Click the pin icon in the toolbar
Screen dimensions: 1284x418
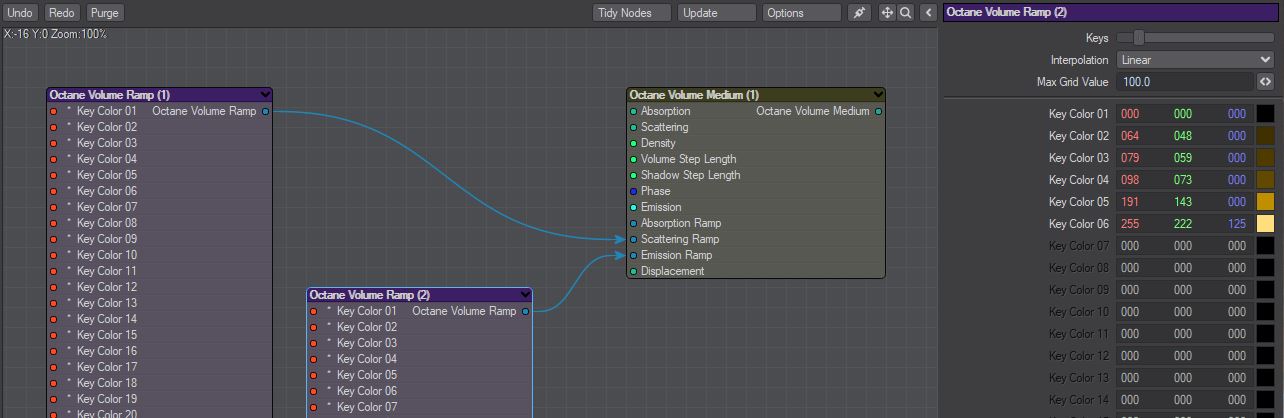859,13
